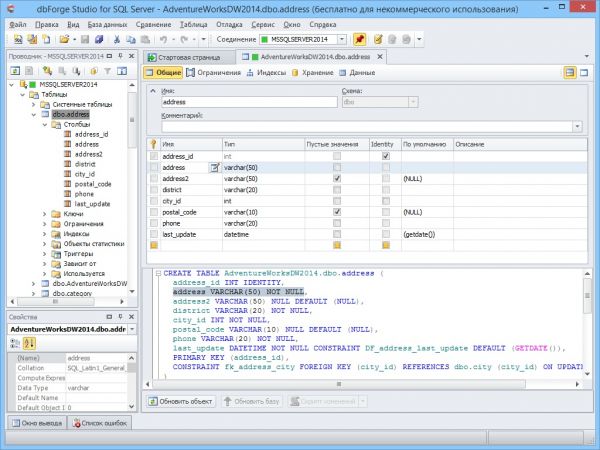The width and height of the screenshot is (600, 450).
Task: Uncheck nullable checkbox for address2 column
Action: 337,179
